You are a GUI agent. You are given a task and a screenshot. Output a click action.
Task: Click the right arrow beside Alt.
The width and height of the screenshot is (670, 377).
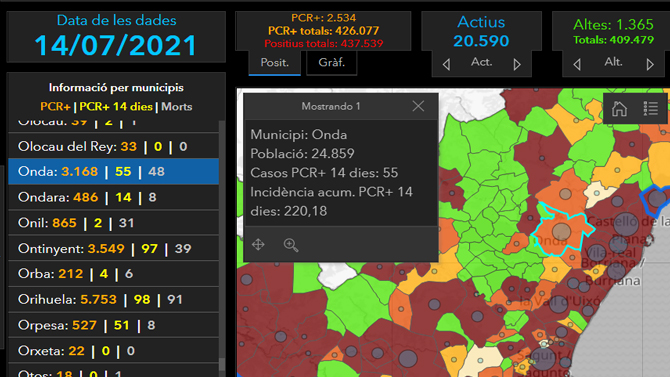click(650, 65)
